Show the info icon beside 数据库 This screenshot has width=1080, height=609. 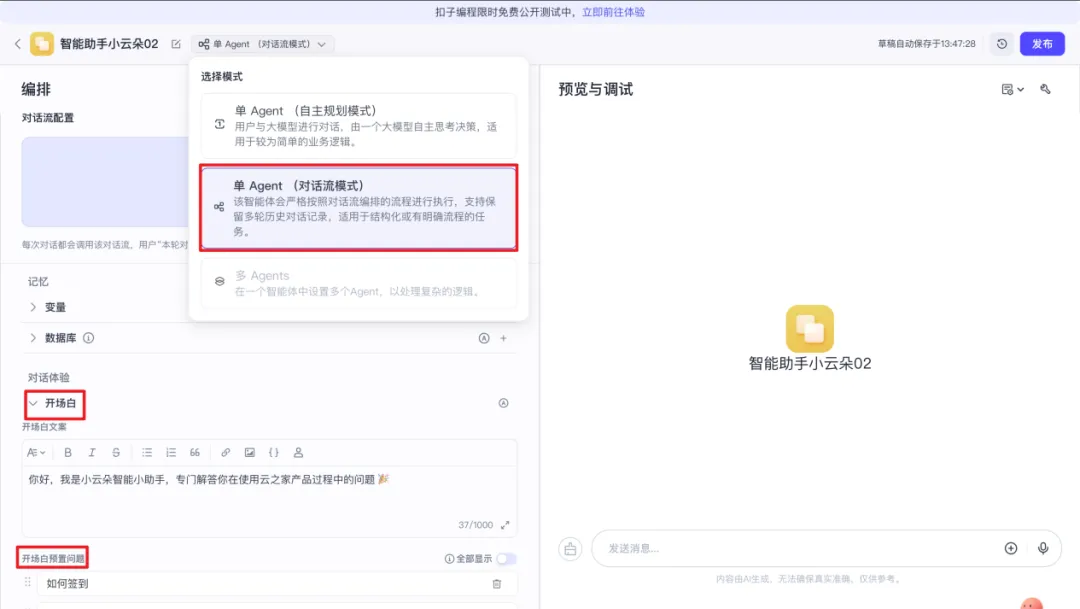[88, 338]
